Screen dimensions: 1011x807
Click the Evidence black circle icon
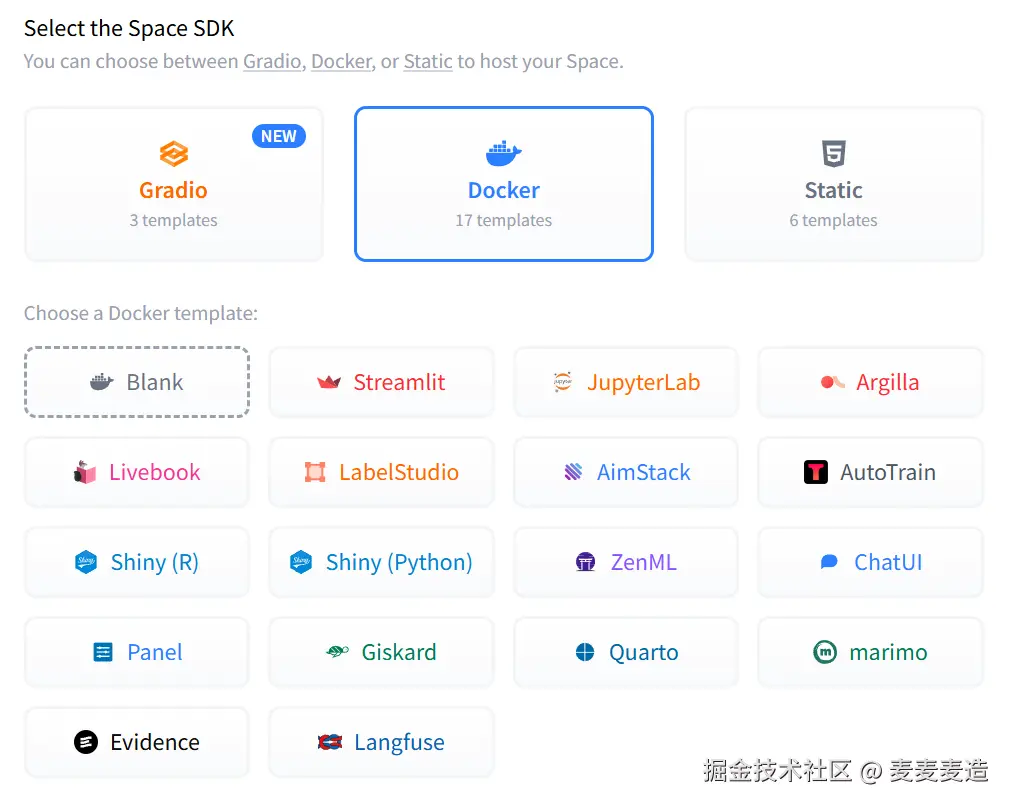[x=86, y=742]
